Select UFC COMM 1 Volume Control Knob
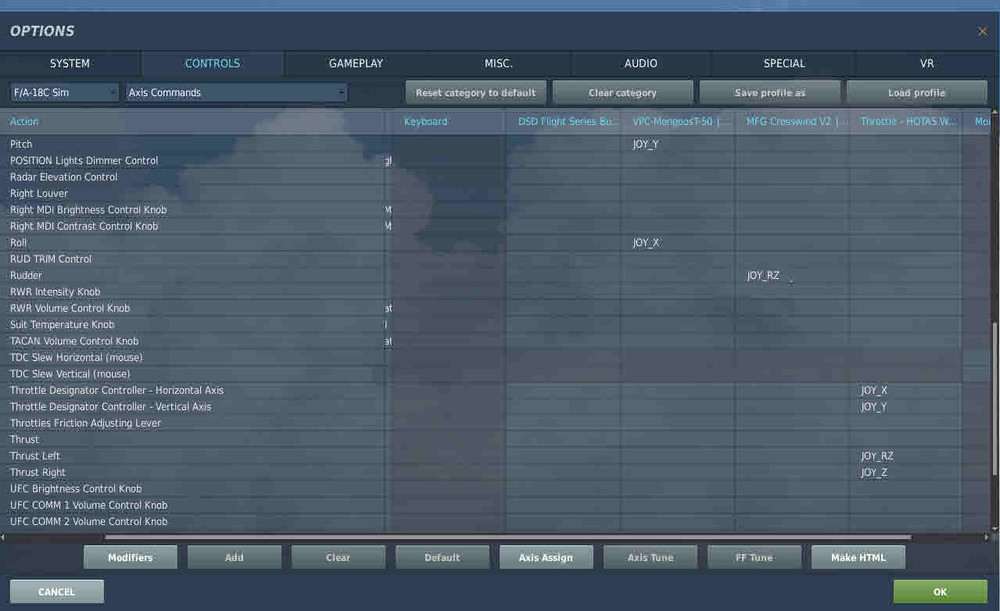 coord(191,506)
